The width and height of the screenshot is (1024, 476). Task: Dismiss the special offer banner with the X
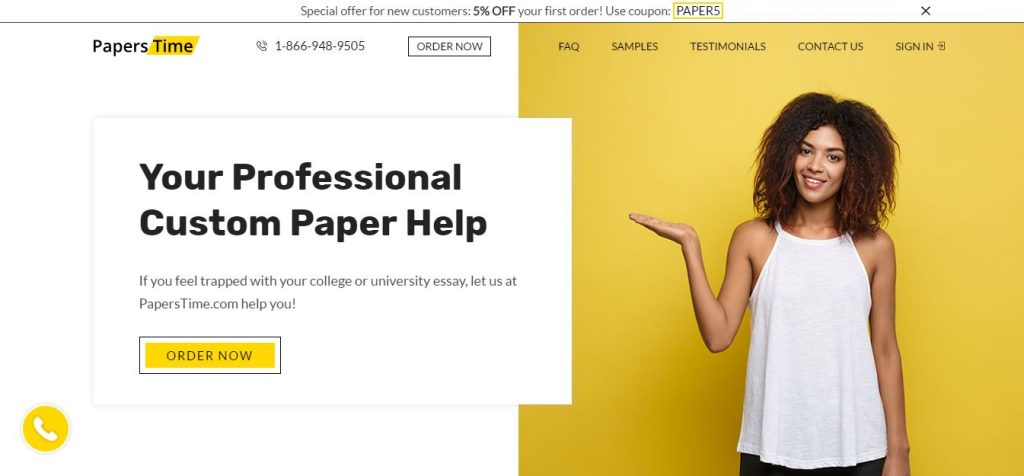[925, 11]
